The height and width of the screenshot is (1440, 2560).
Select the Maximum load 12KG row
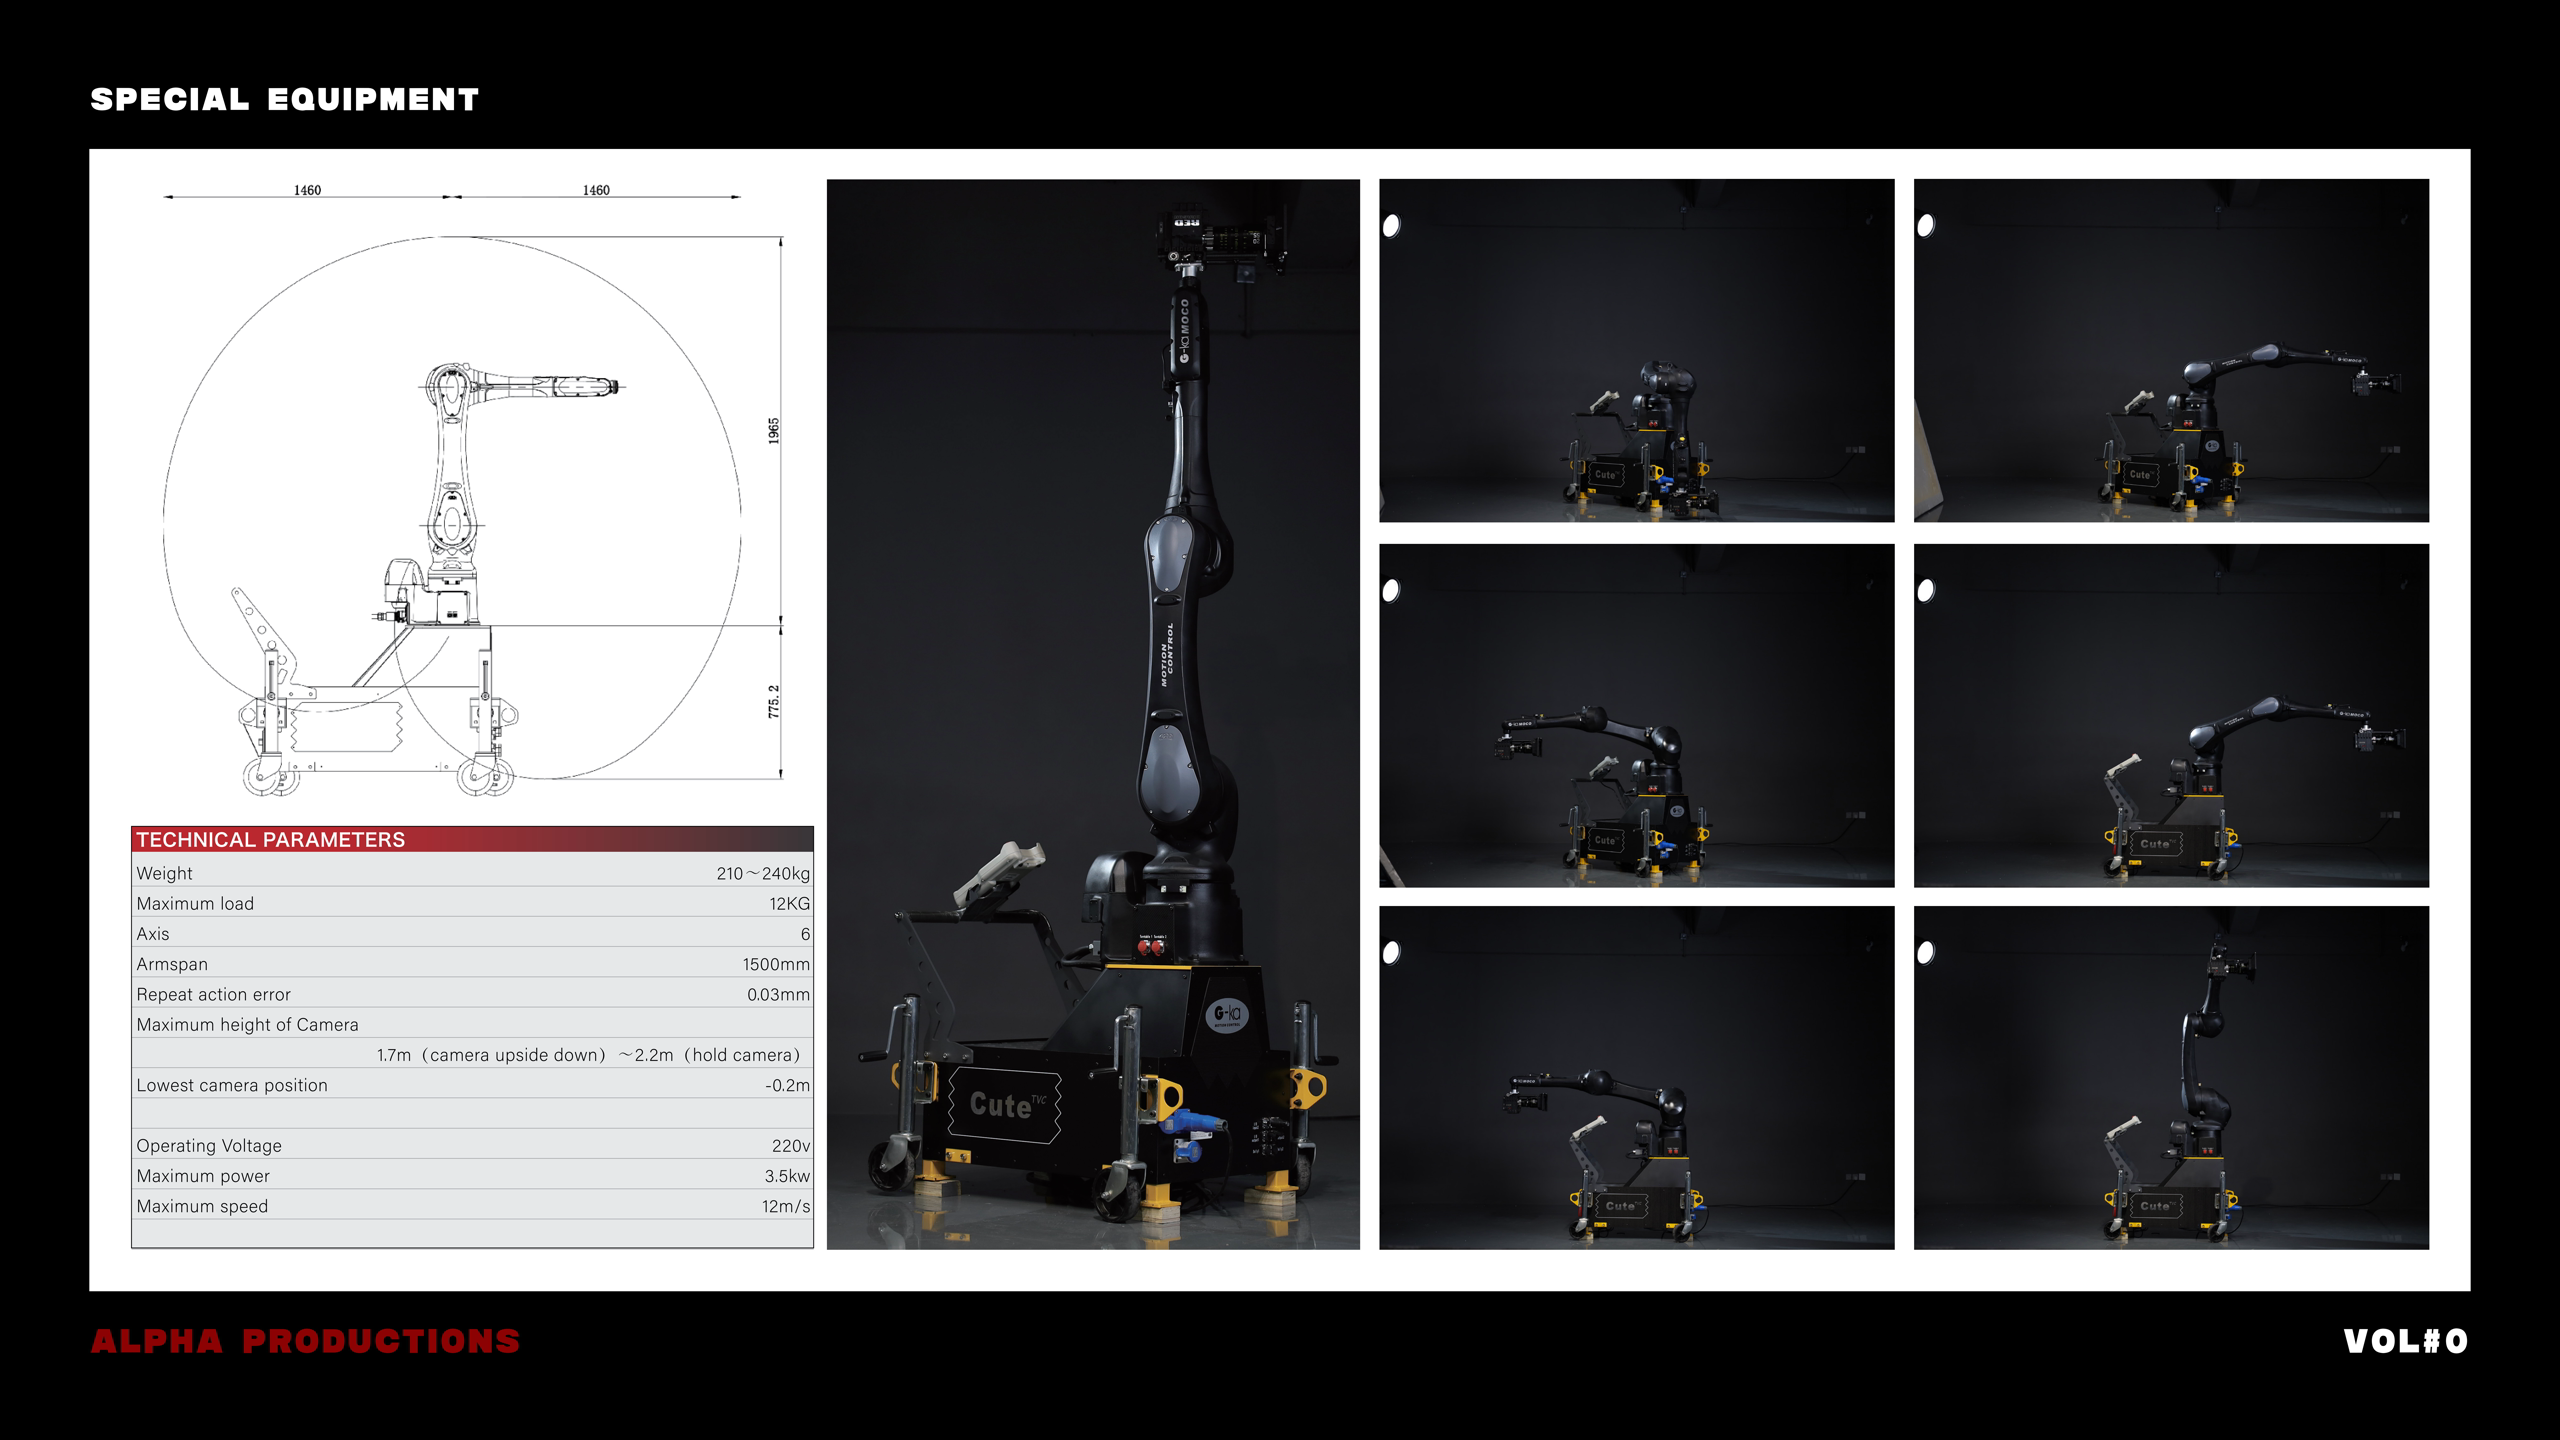tap(472, 903)
